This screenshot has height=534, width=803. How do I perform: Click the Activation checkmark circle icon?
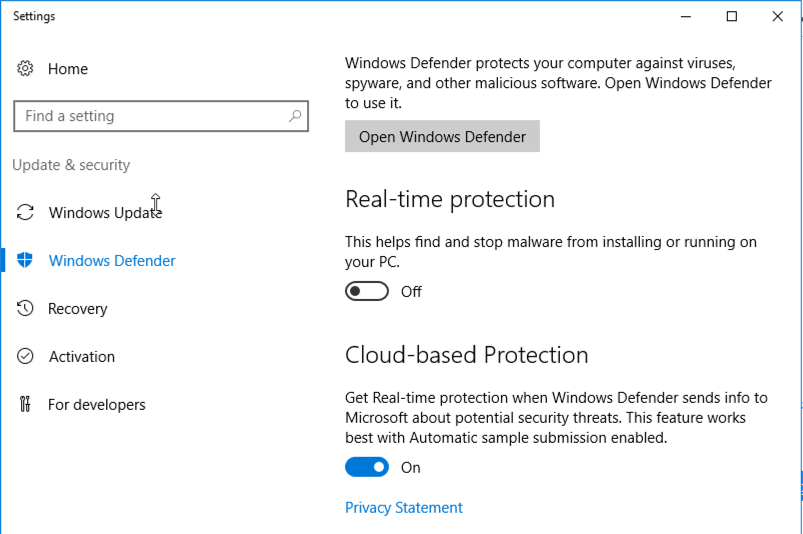[x=26, y=357]
